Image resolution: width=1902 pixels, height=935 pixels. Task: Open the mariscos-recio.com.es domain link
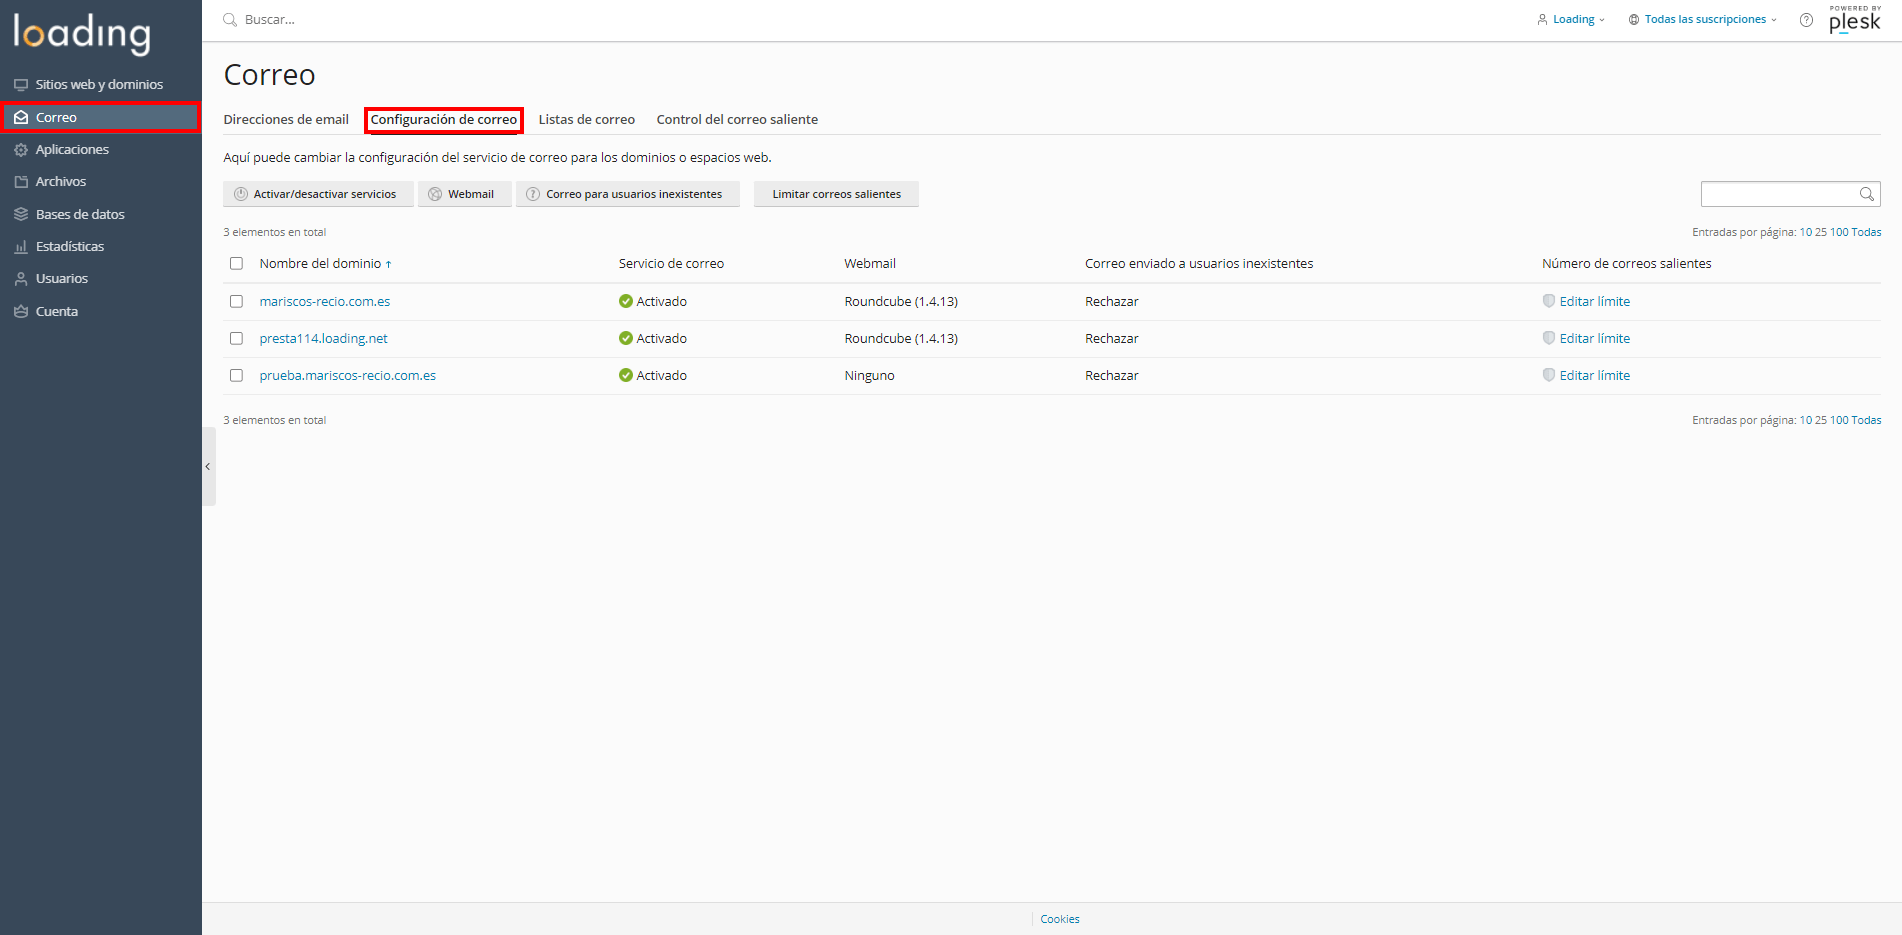tap(325, 301)
